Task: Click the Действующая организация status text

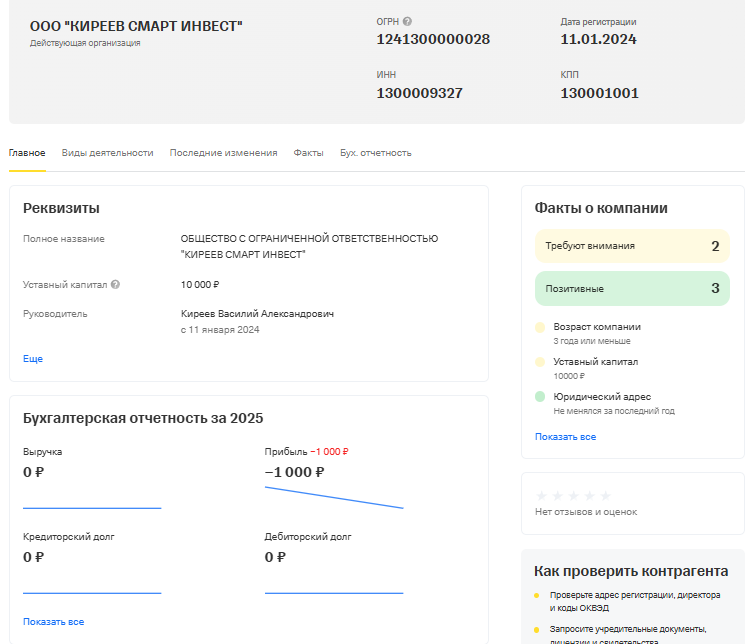Action: coord(85,43)
